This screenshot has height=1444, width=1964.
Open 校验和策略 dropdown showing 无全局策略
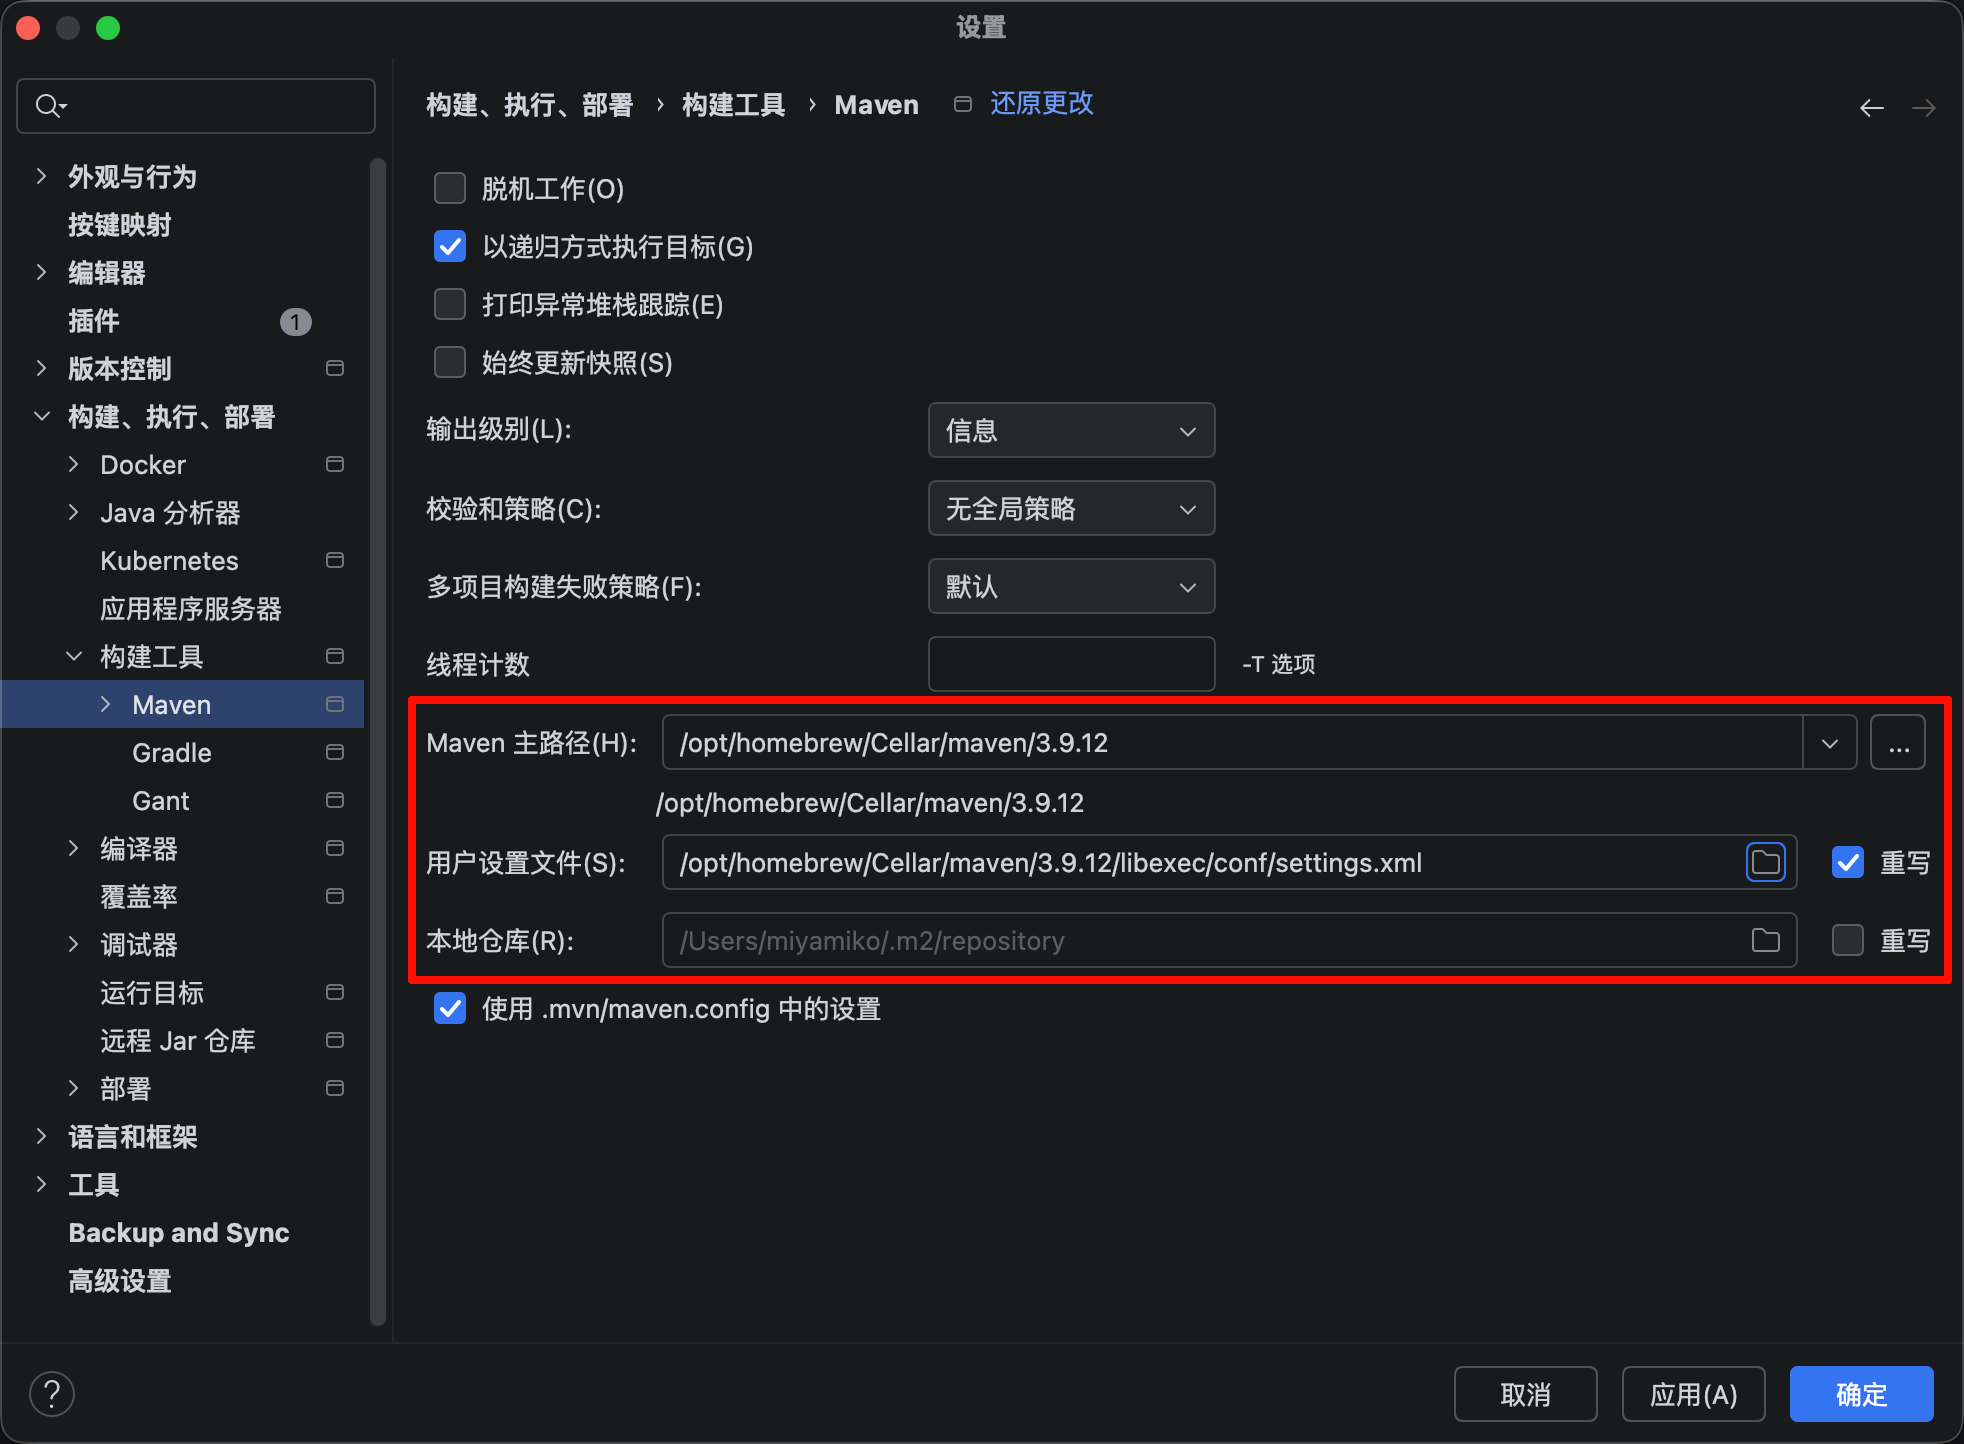pyautogui.click(x=1070, y=508)
